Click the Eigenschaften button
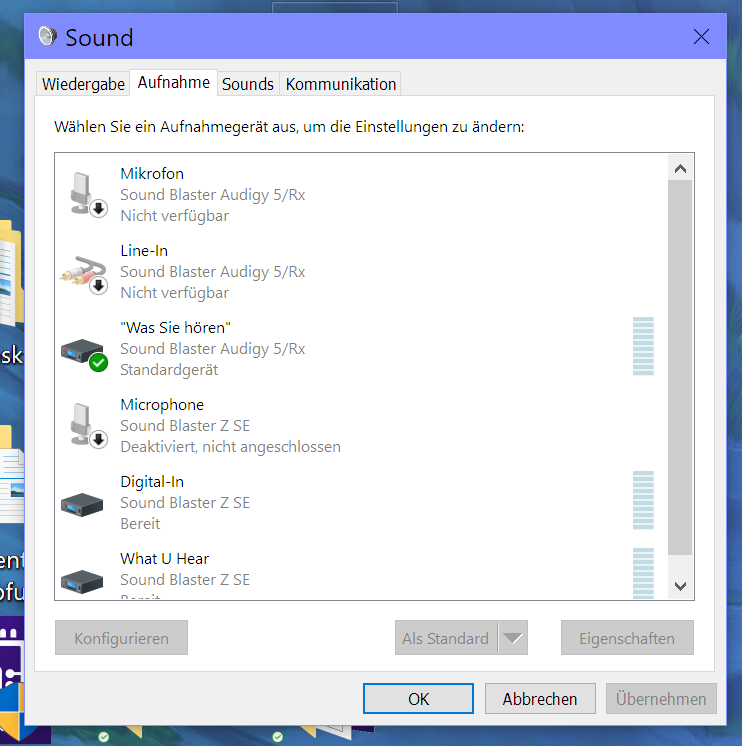The width and height of the screenshot is (742, 746). [x=627, y=638]
